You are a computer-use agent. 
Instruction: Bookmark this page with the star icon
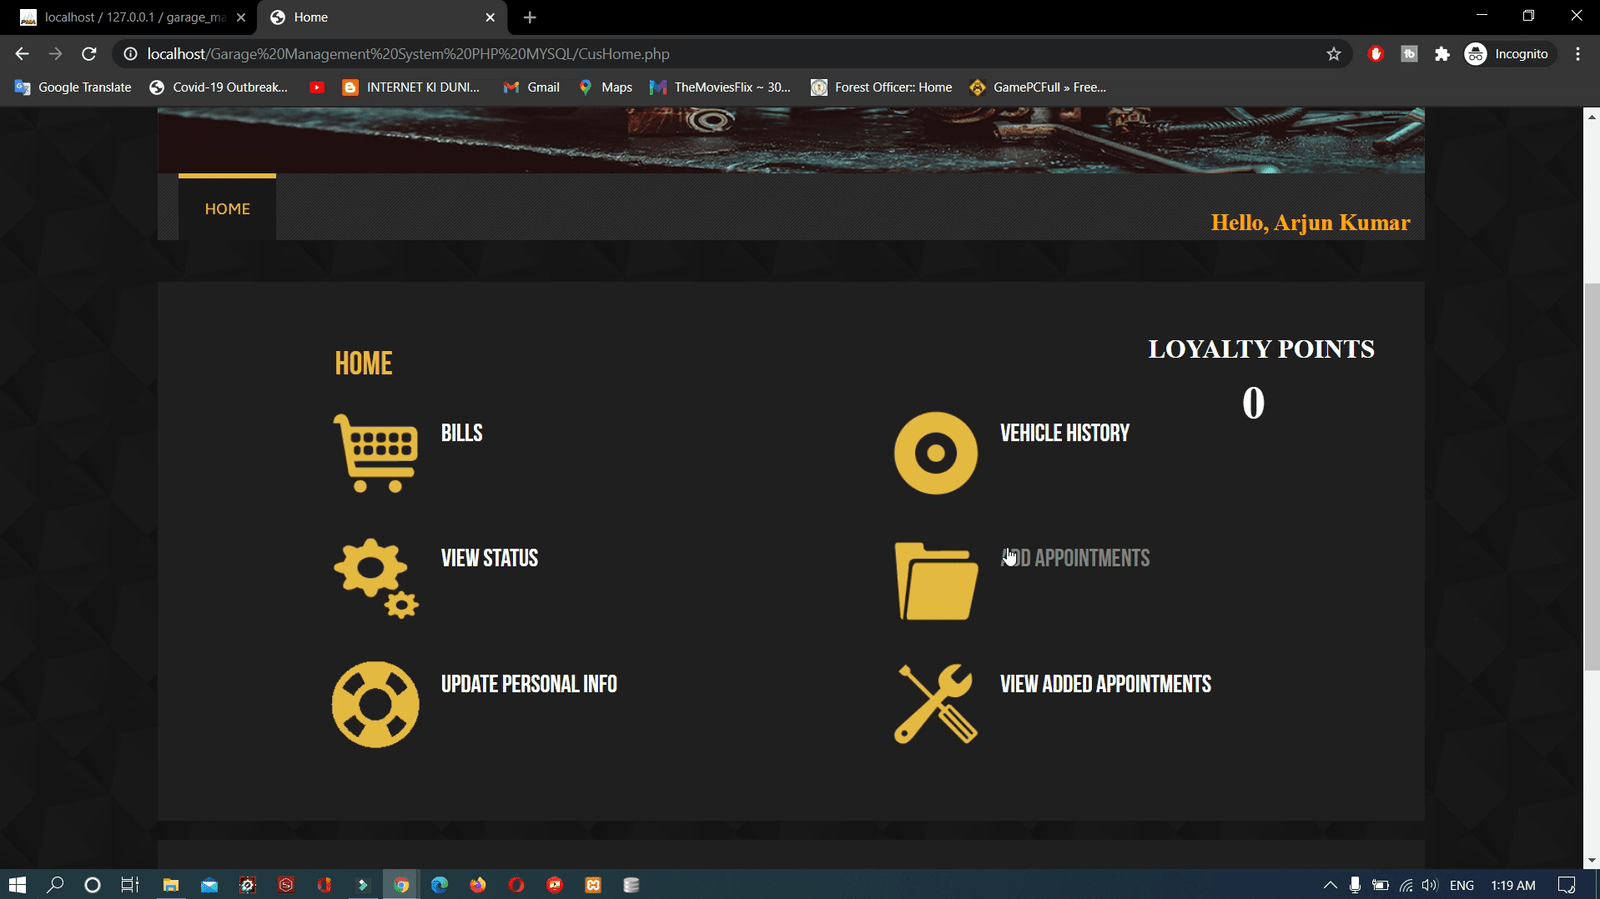tap(1333, 54)
